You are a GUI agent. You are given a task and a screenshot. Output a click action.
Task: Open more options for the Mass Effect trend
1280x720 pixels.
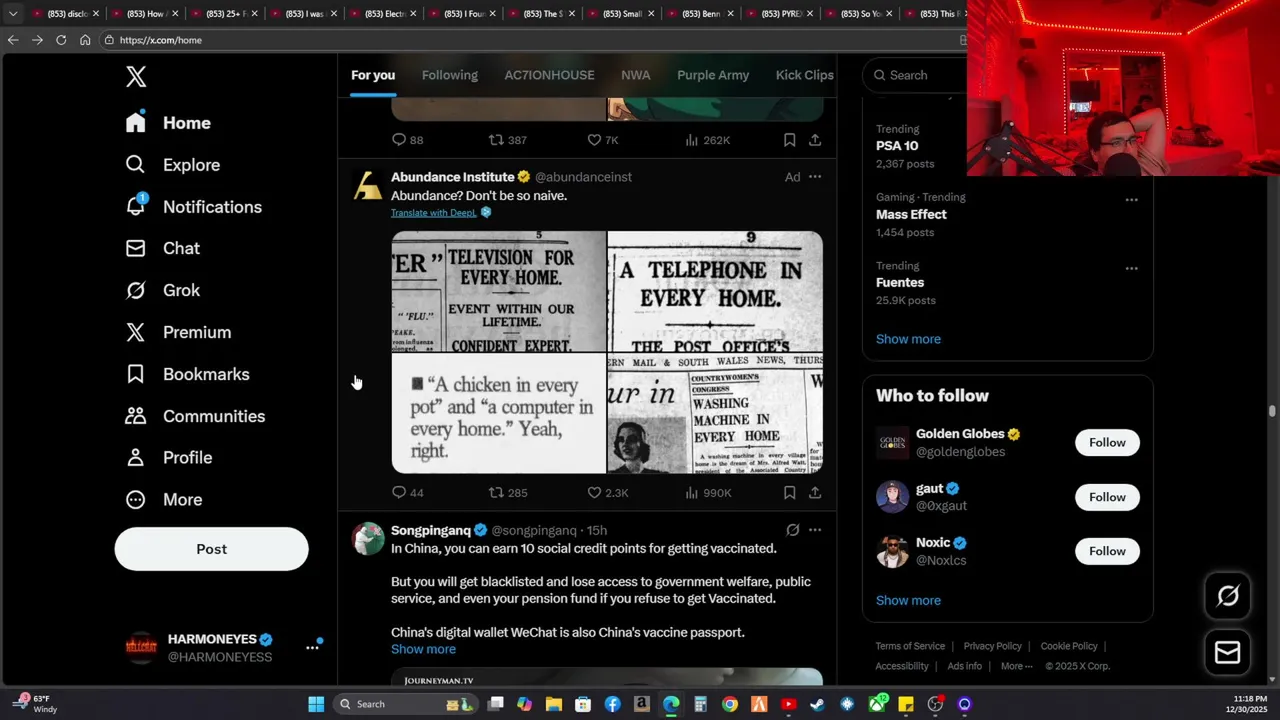[1131, 200]
